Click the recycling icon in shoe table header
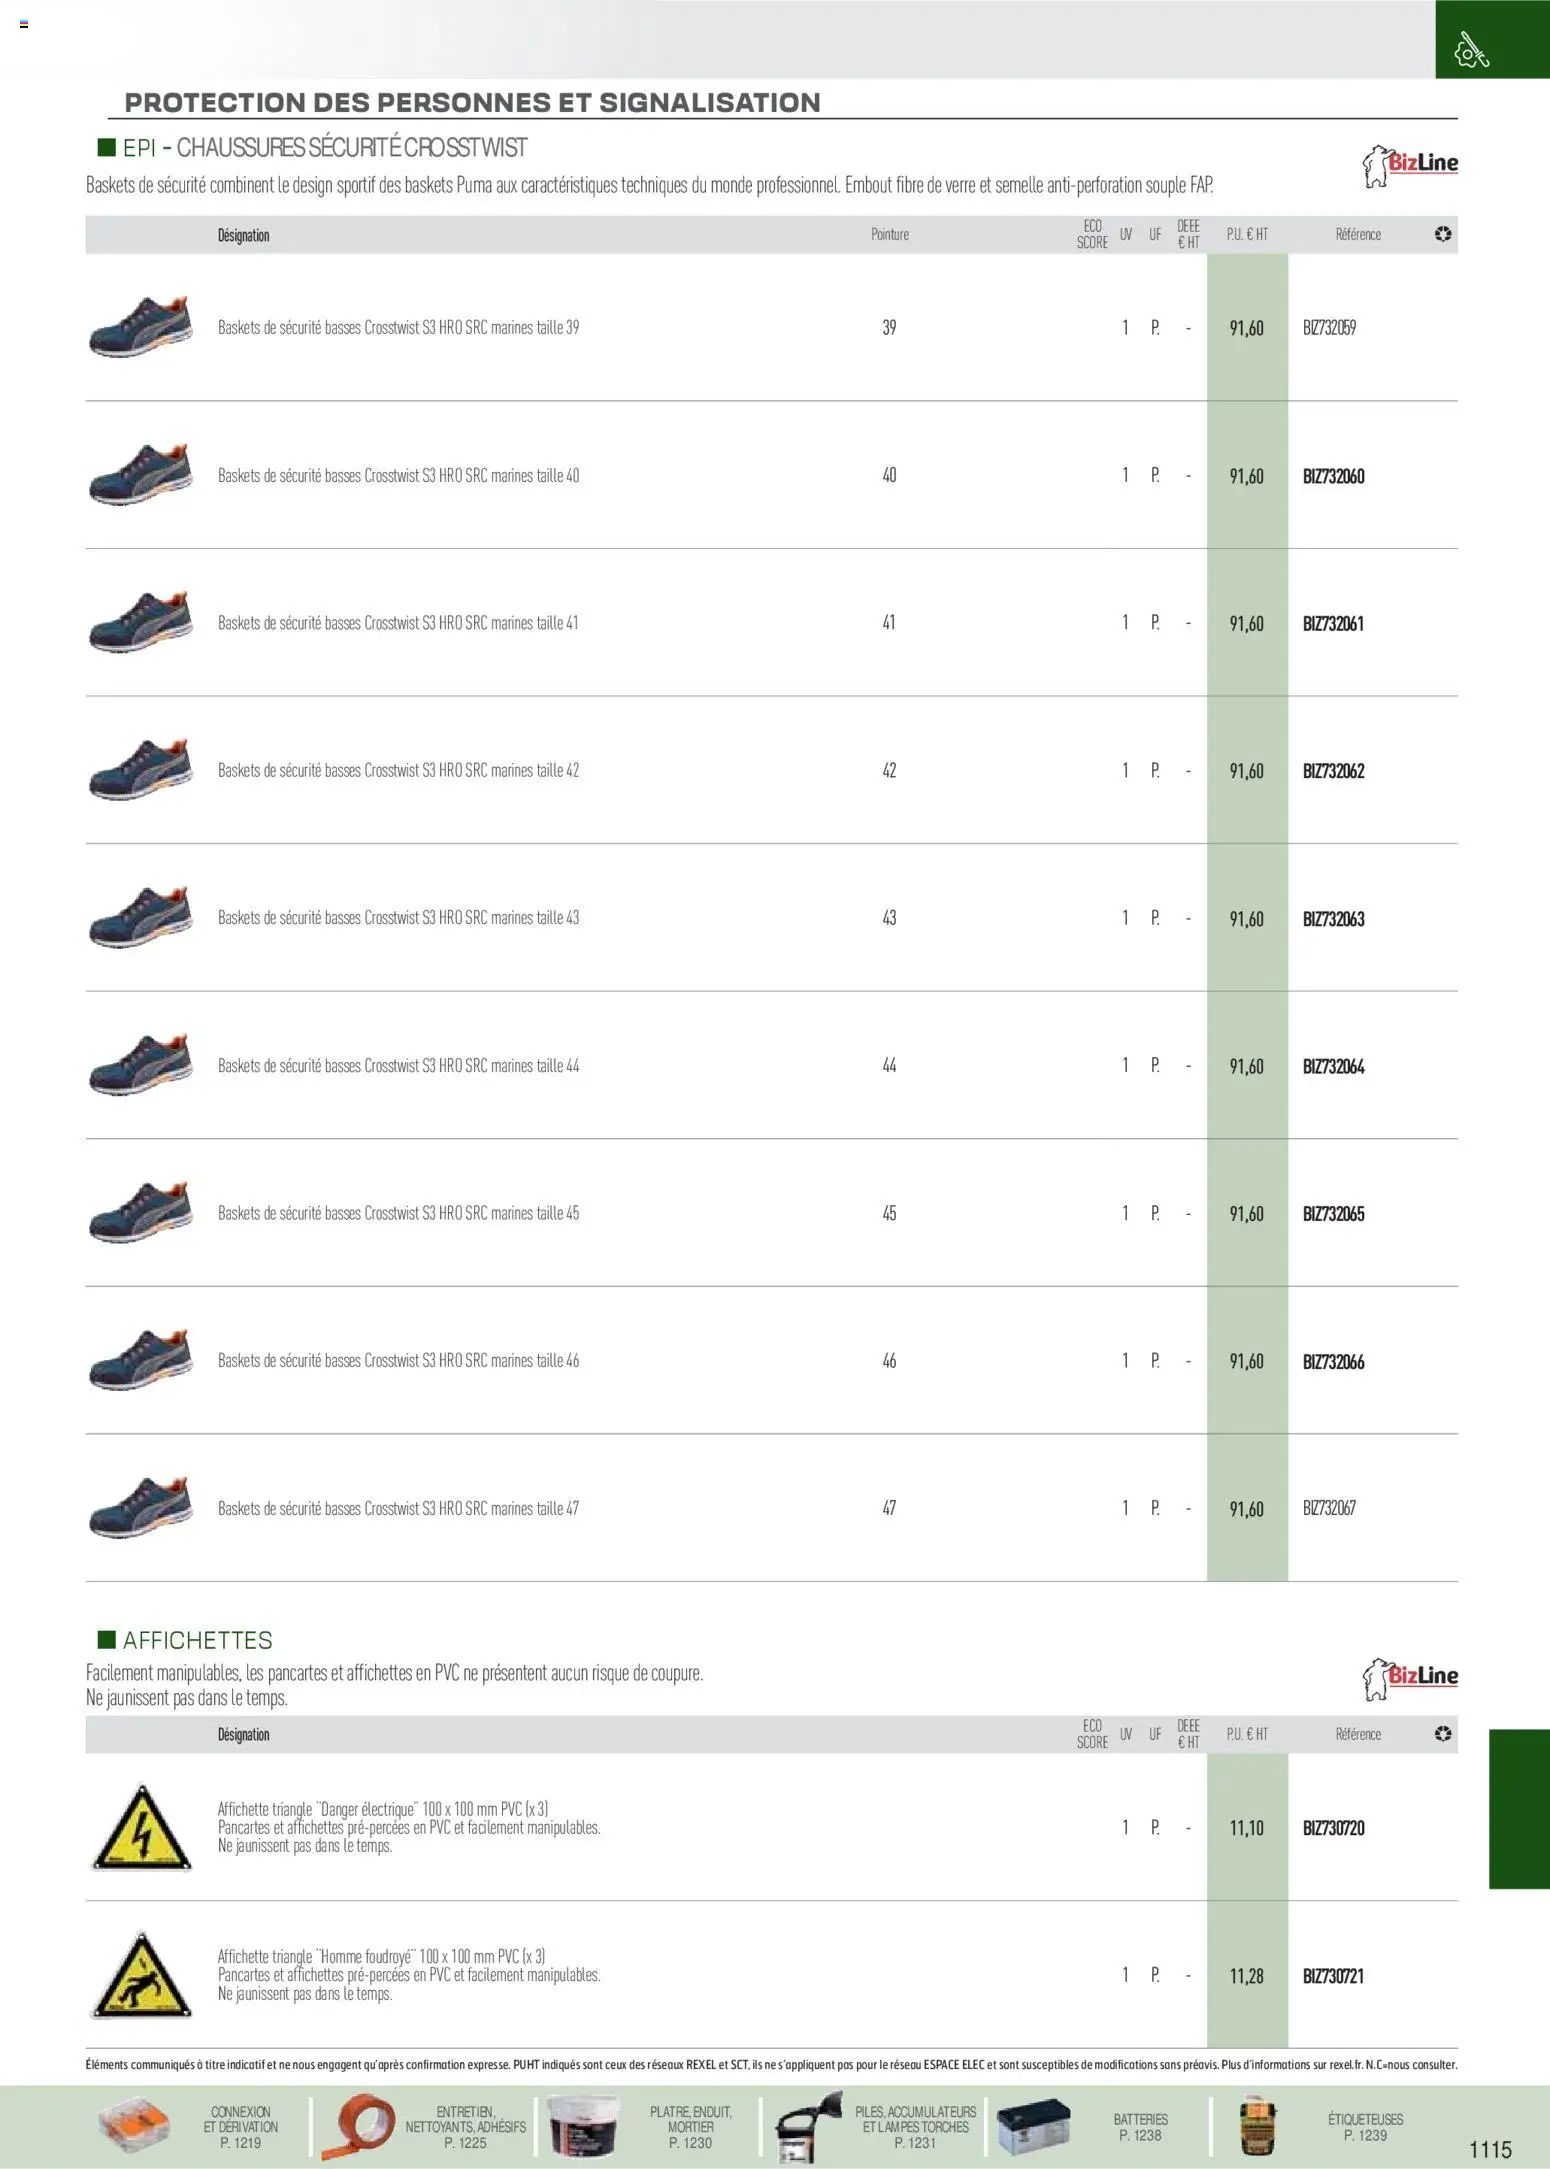This screenshot has height=2169, width=1550. pyautogui.click(x=1442, y=234)
